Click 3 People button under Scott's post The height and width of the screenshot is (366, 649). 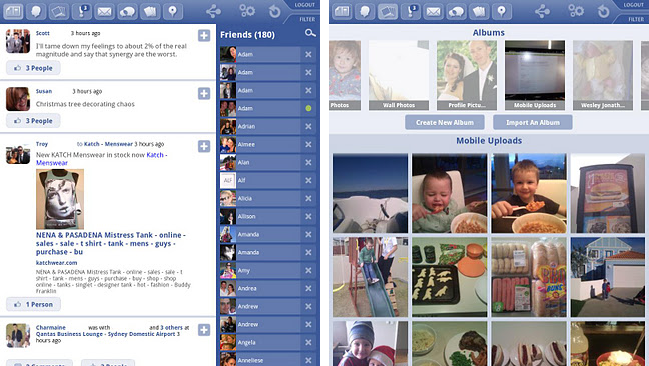(x=33, y=68)
